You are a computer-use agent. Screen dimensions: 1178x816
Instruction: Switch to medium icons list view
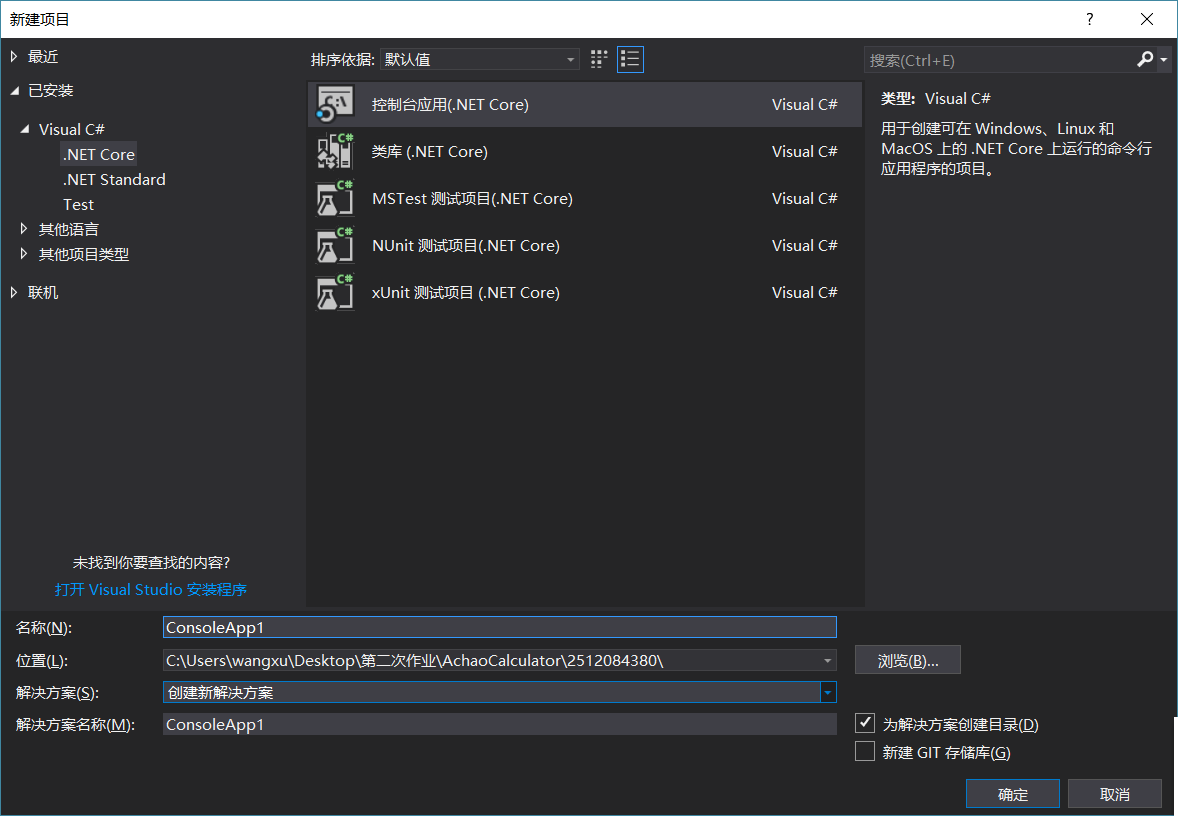coord(630,59)
